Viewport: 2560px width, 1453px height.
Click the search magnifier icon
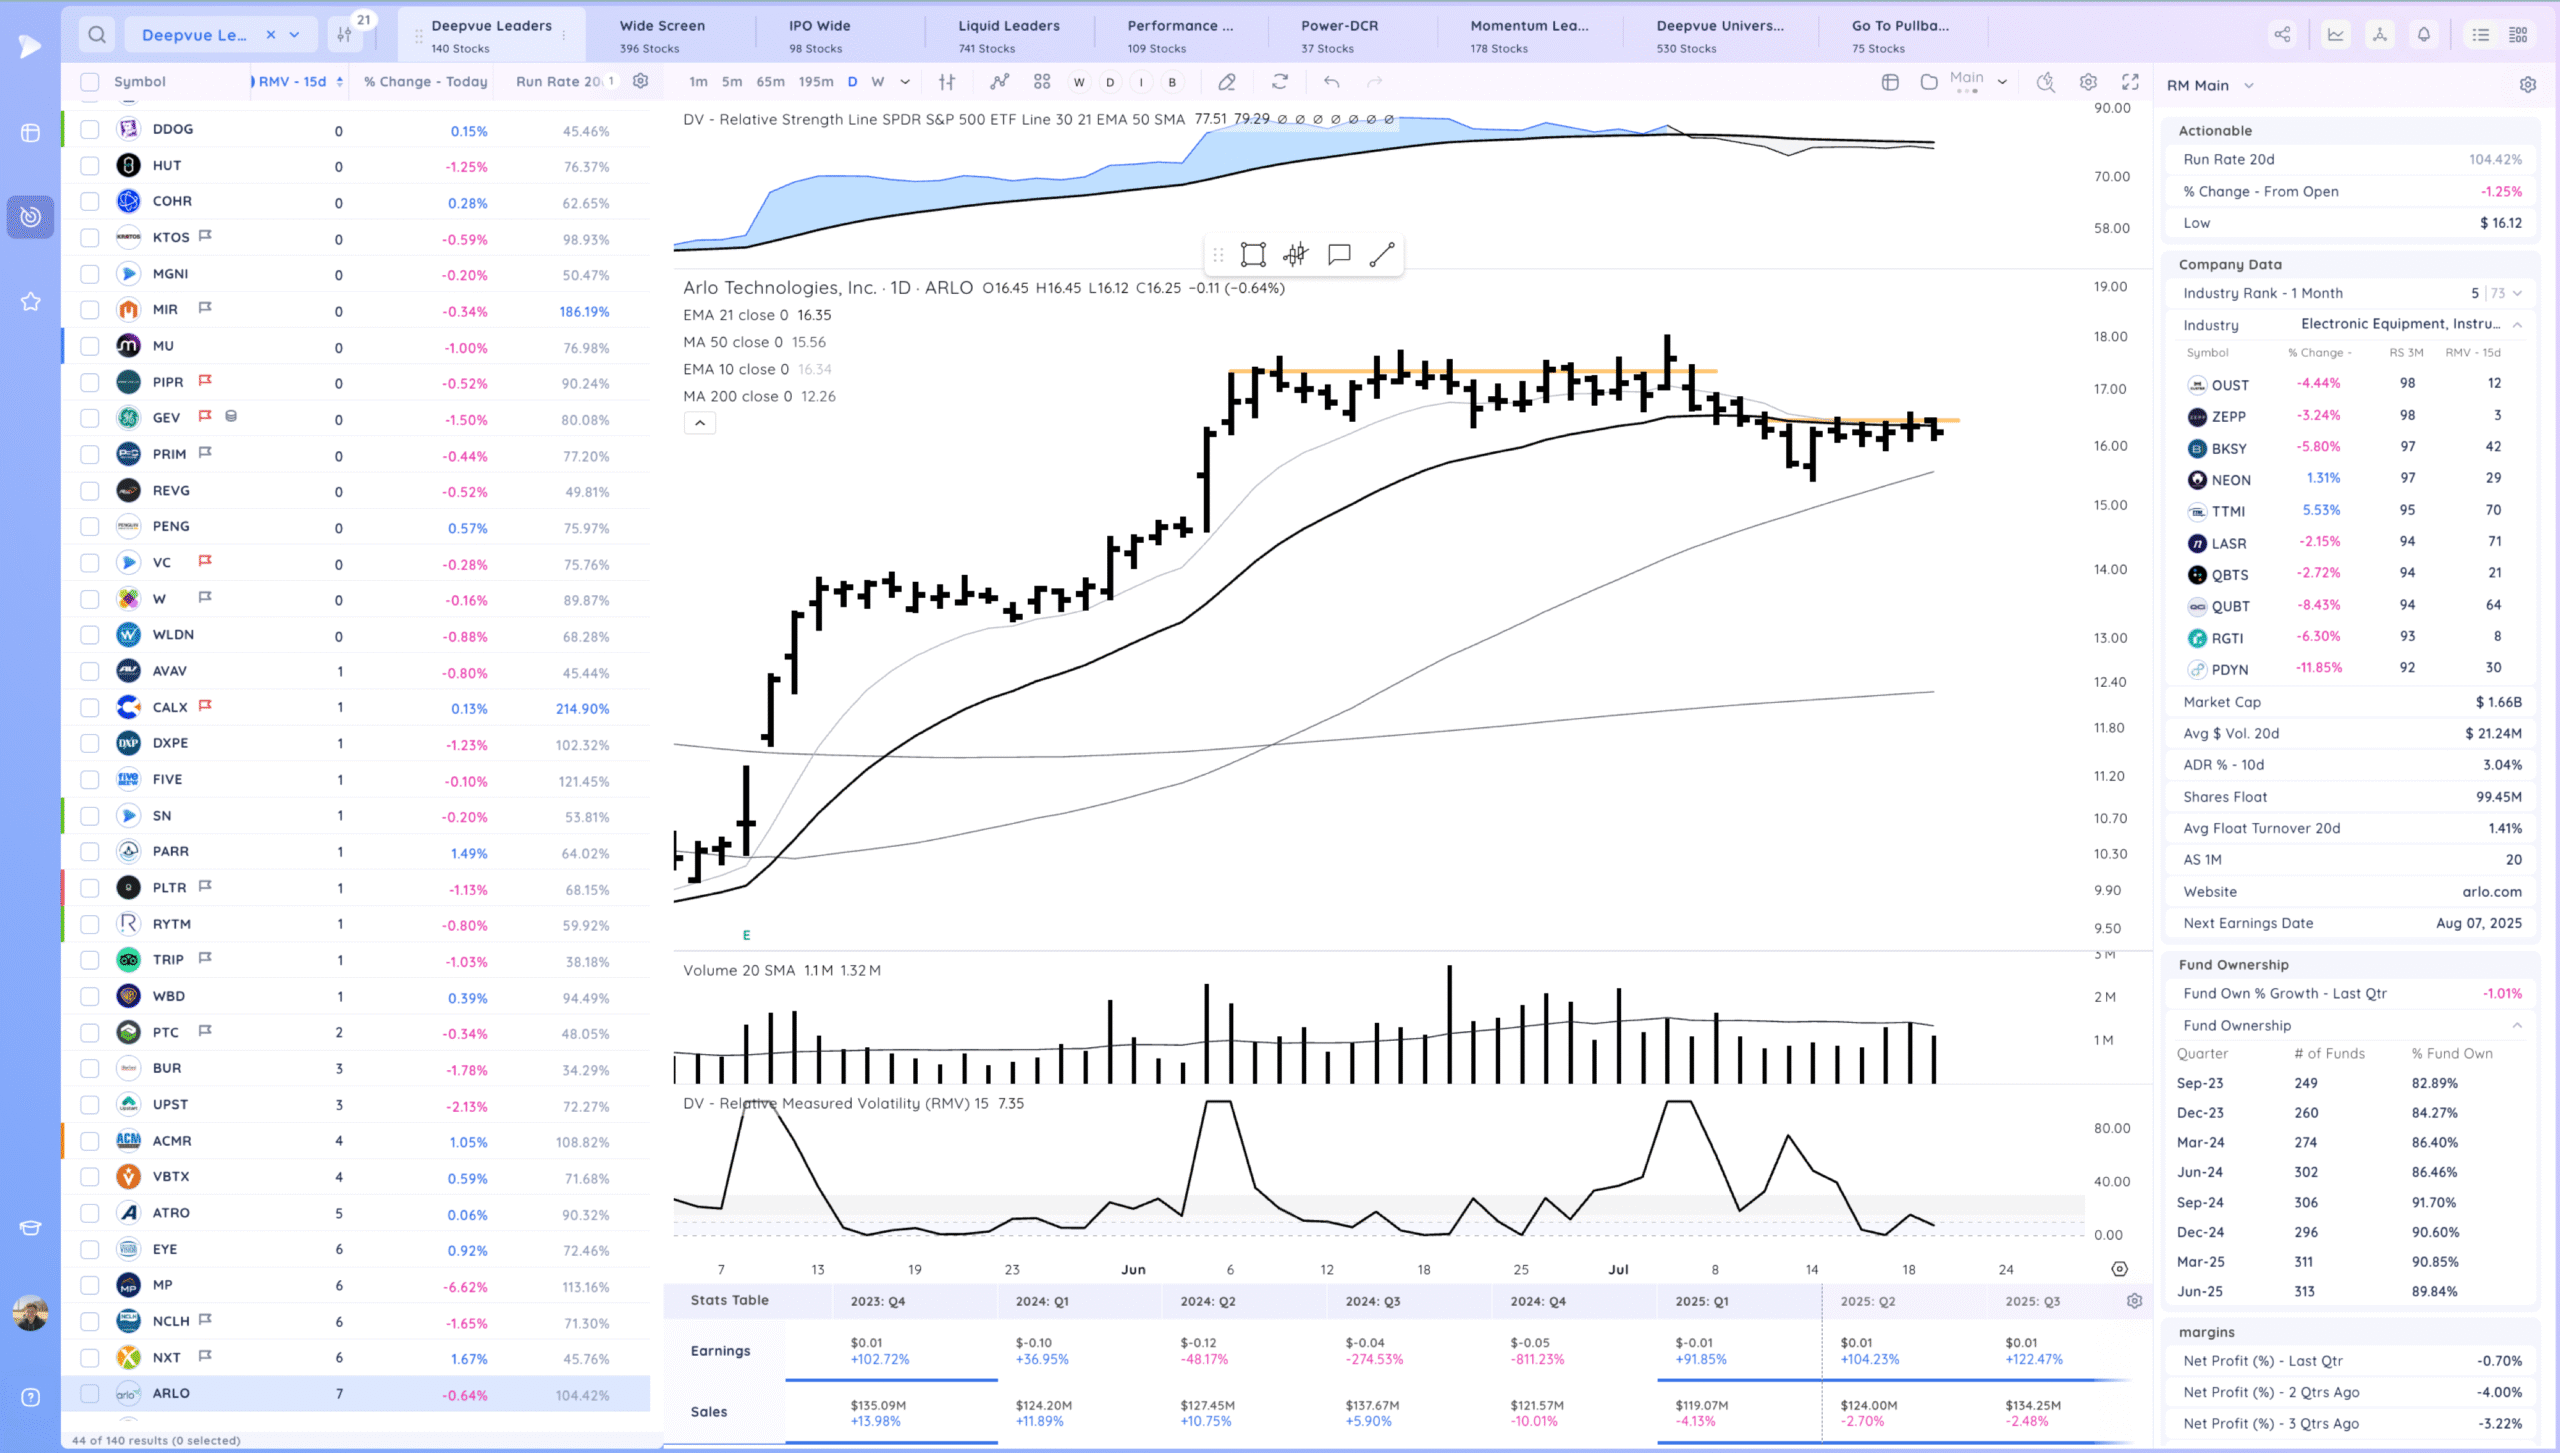point(97,35)
